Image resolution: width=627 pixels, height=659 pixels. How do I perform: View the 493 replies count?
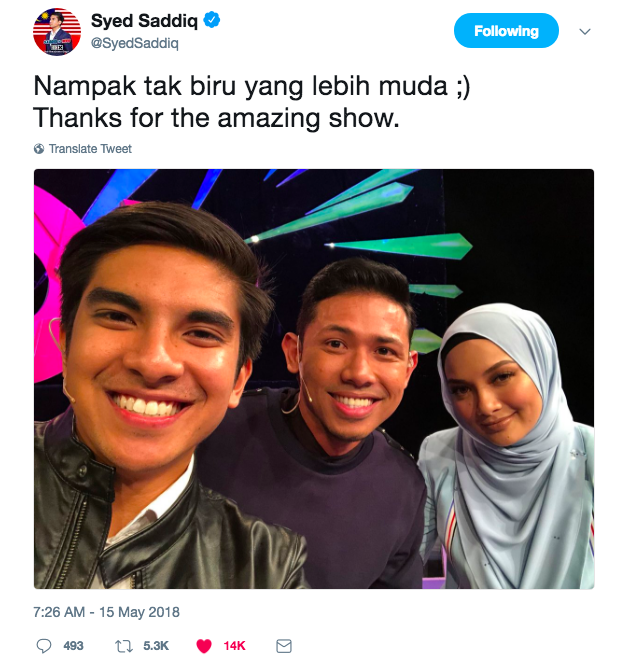tap(73, 646)
